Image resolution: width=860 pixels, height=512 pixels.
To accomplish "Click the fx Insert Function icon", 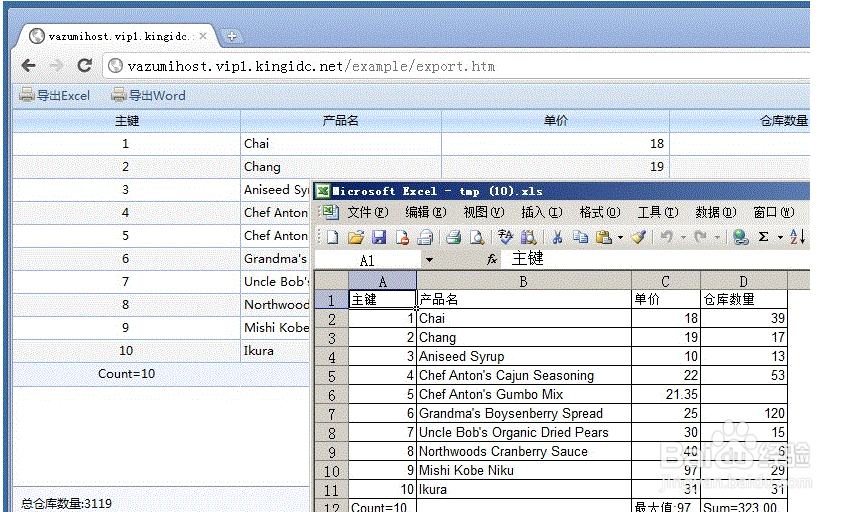I will (x=493, y=259).
